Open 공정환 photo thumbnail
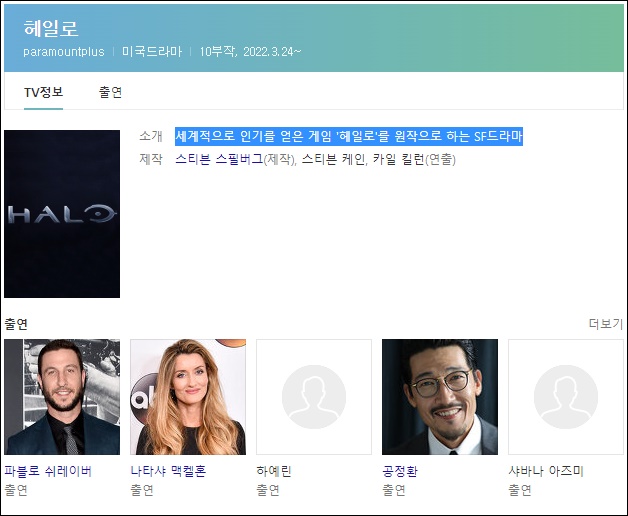 [440, 397]
